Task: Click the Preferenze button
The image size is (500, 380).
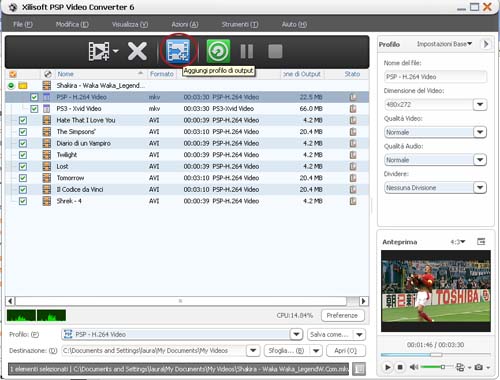Action: point(343,315)
